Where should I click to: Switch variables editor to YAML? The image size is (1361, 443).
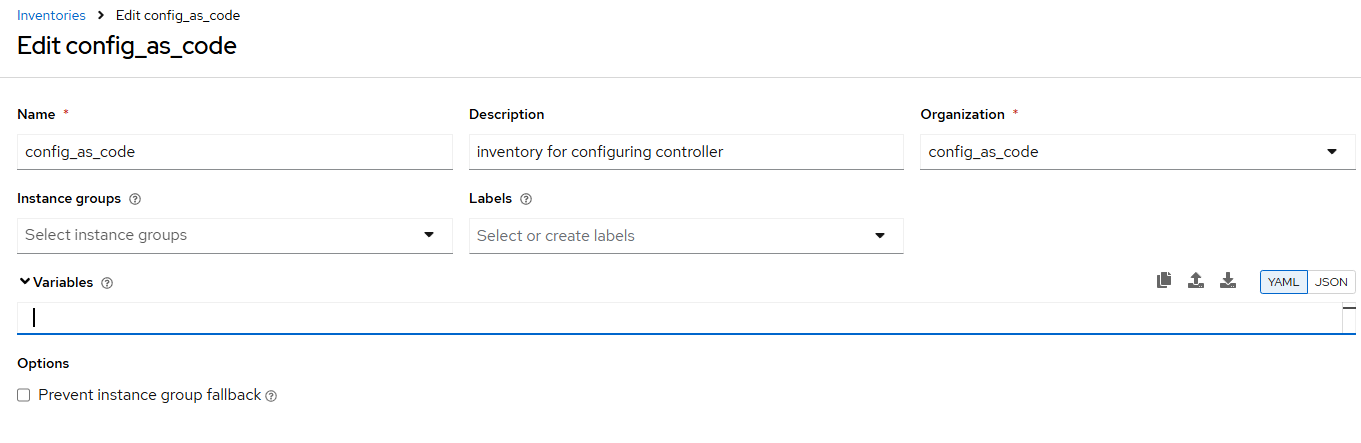point(1283,282)
